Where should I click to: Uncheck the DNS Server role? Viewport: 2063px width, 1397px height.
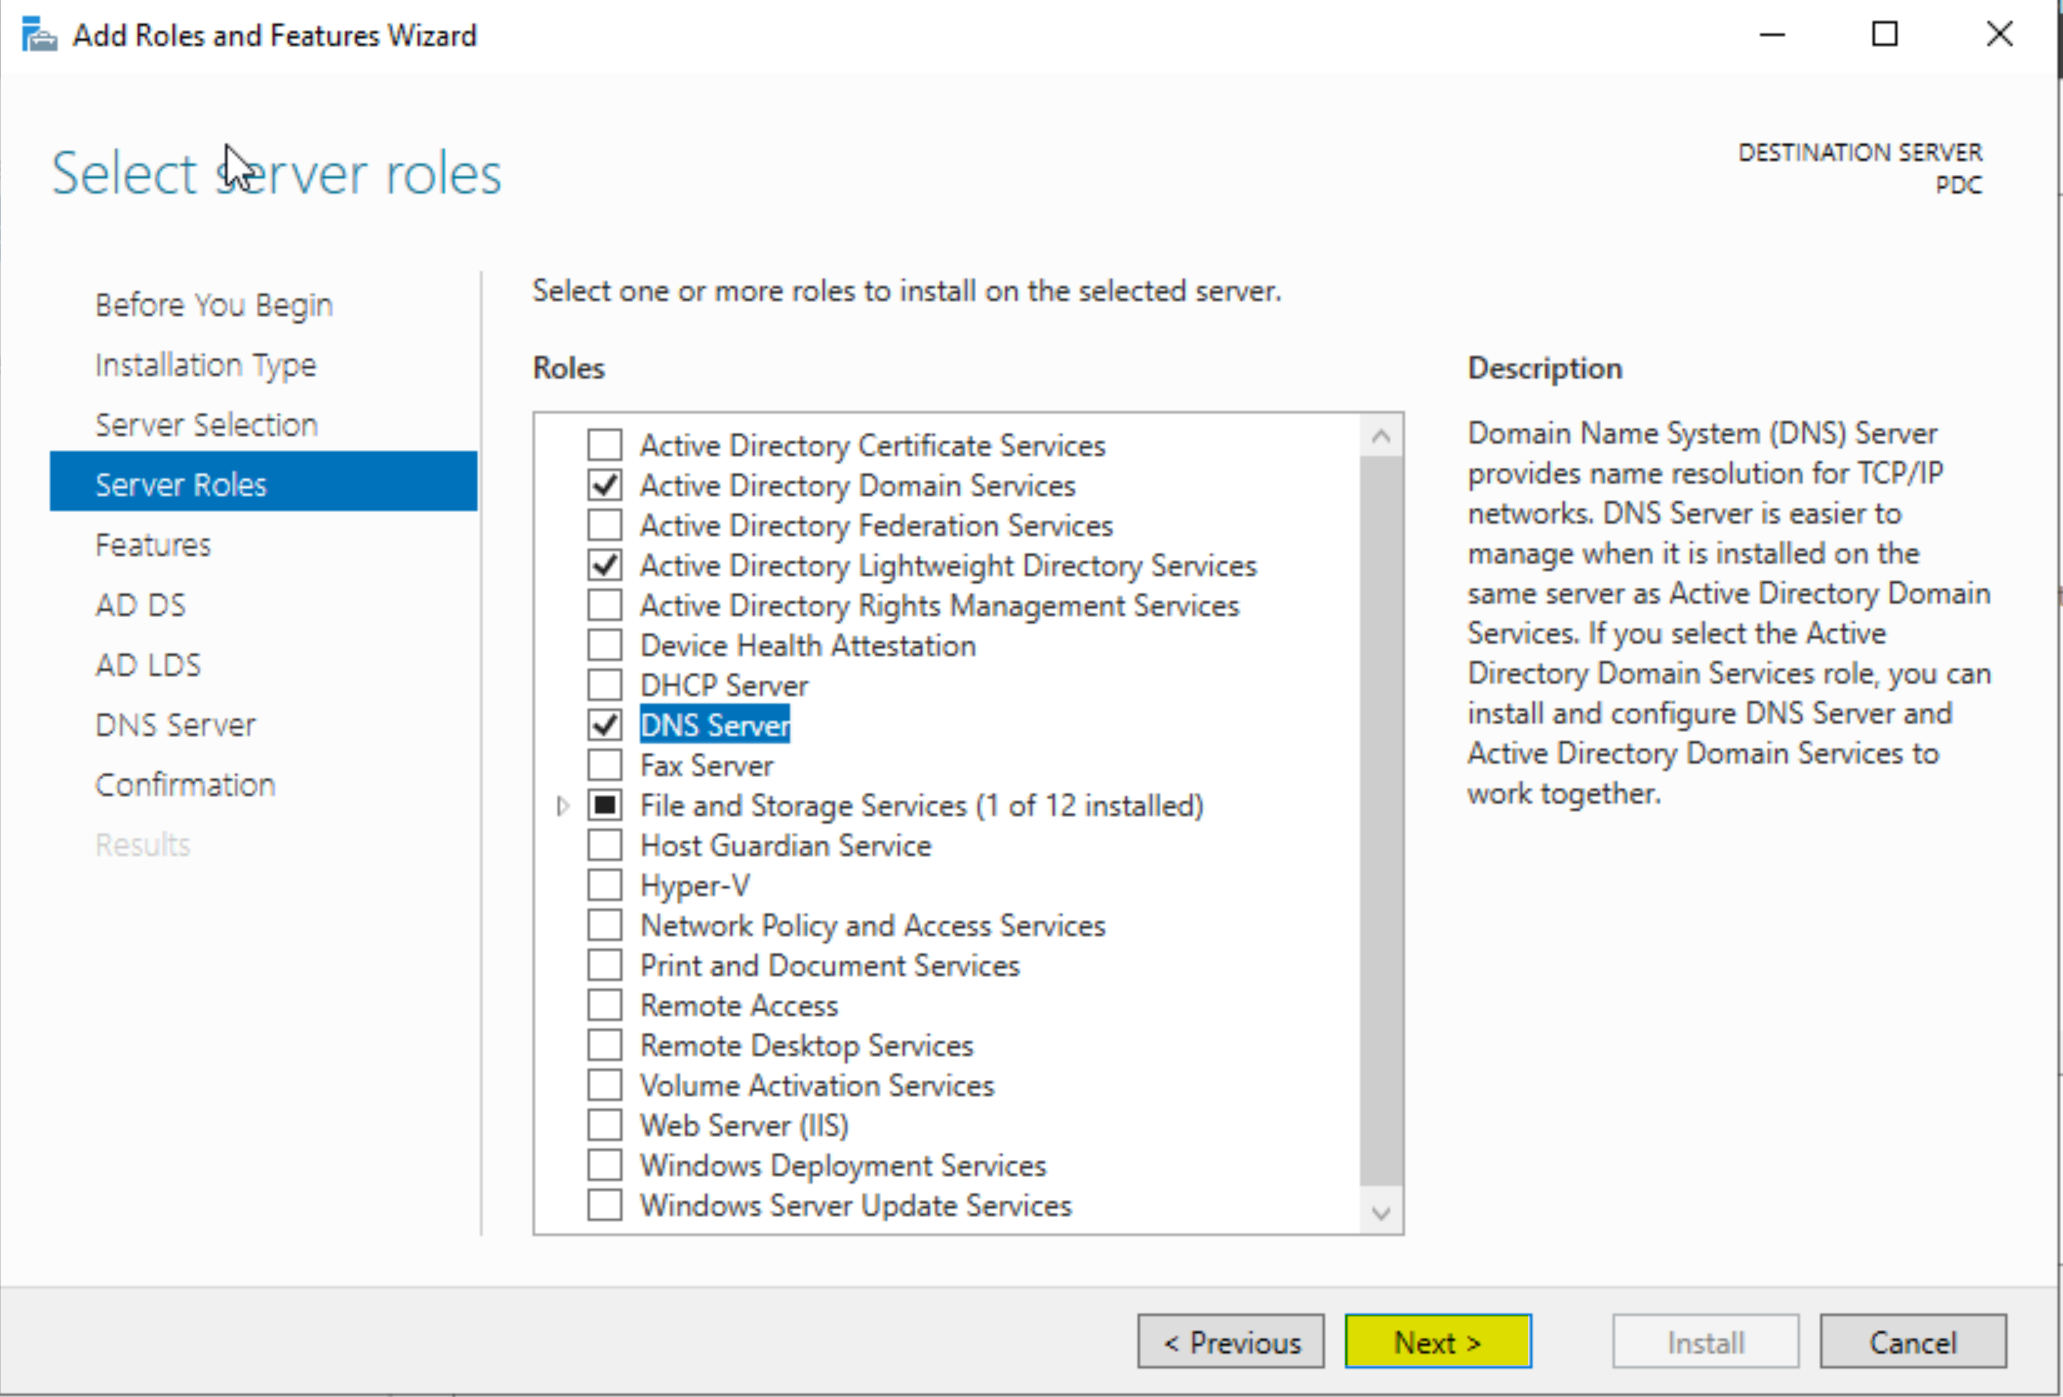pyautogui.click(x=605, y=725)
